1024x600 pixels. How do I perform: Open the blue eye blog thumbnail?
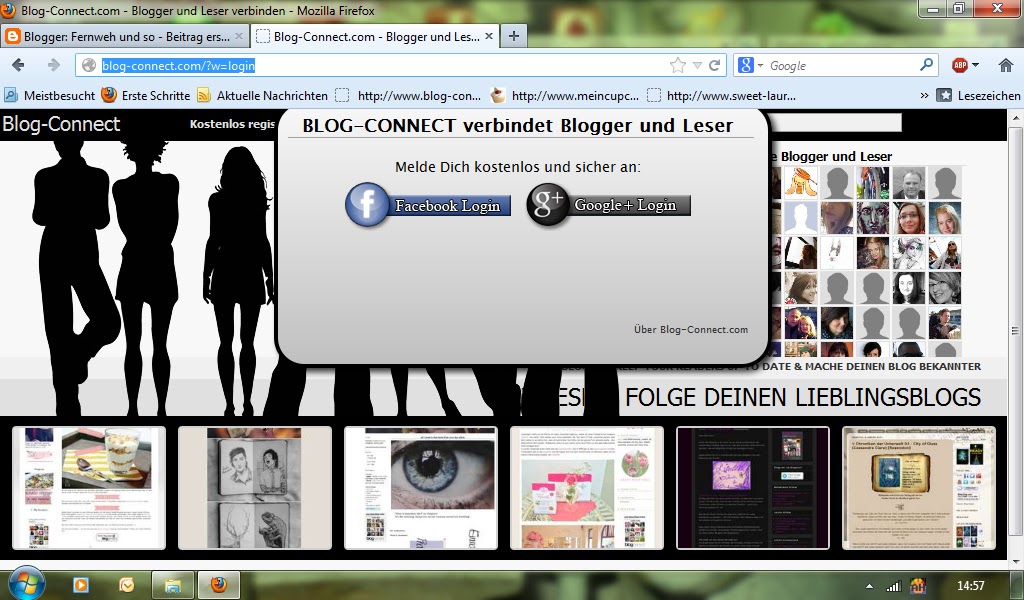(421, 488)
